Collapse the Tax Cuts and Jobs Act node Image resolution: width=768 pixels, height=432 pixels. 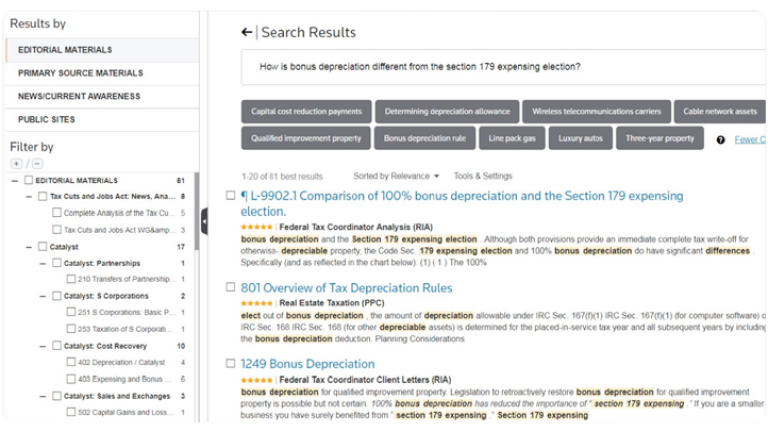point(29,196)
